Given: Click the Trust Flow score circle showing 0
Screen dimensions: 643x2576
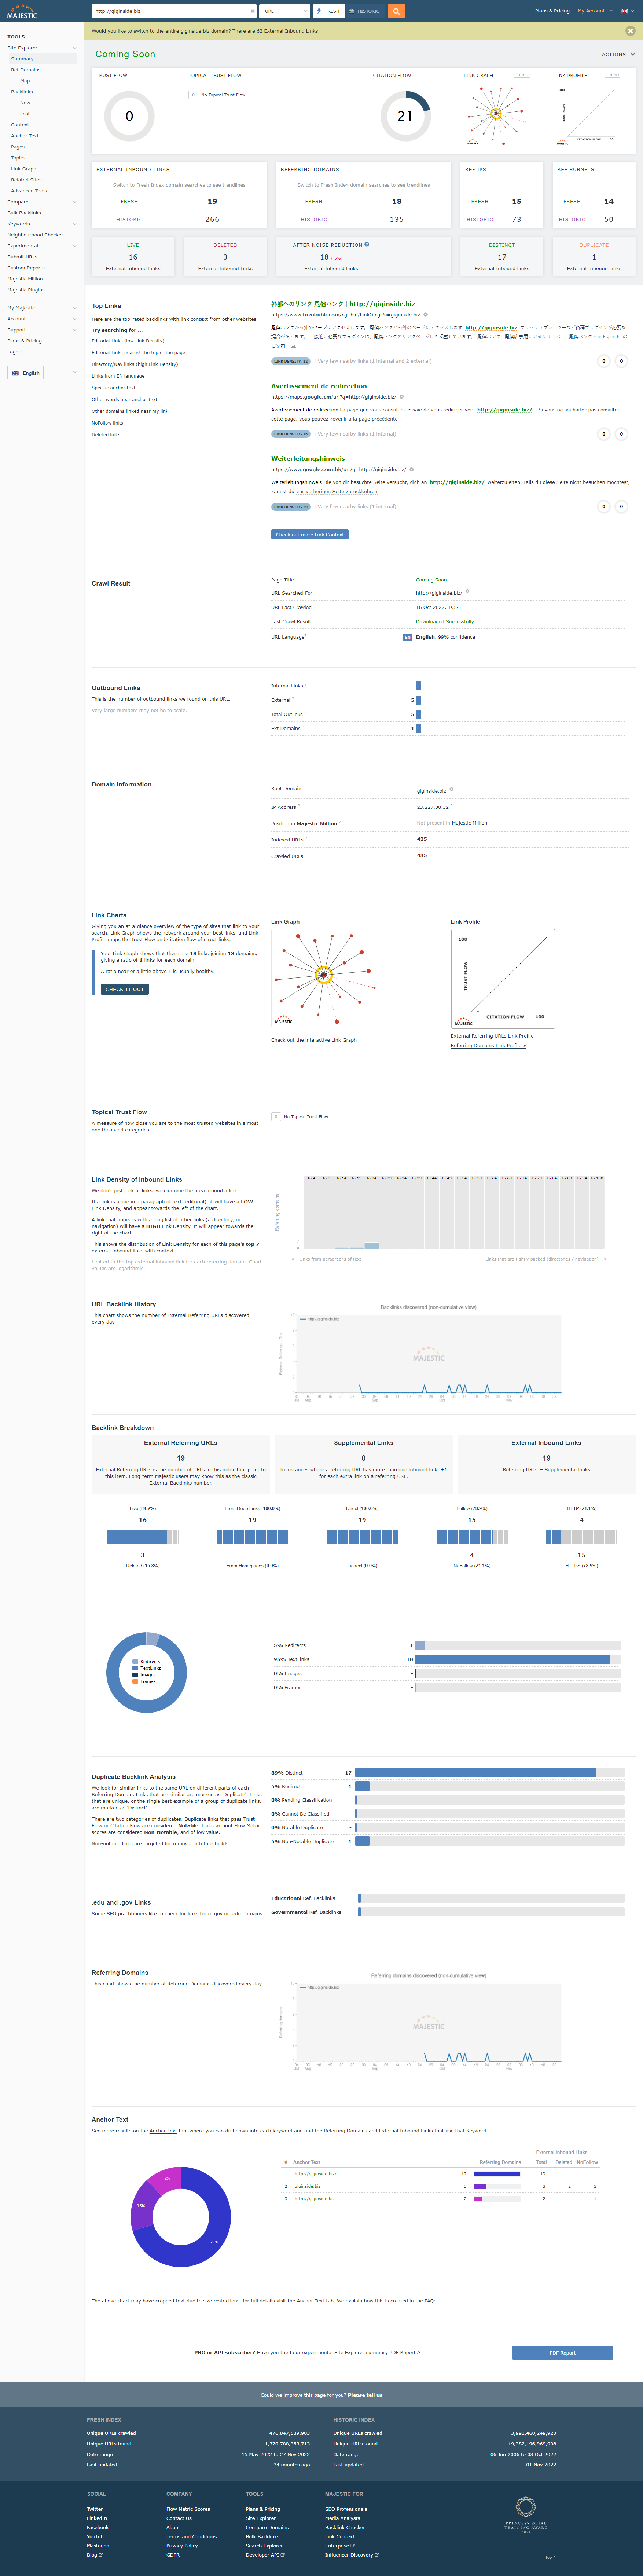Looking at the screenshot, I should (x=129, y=116).
